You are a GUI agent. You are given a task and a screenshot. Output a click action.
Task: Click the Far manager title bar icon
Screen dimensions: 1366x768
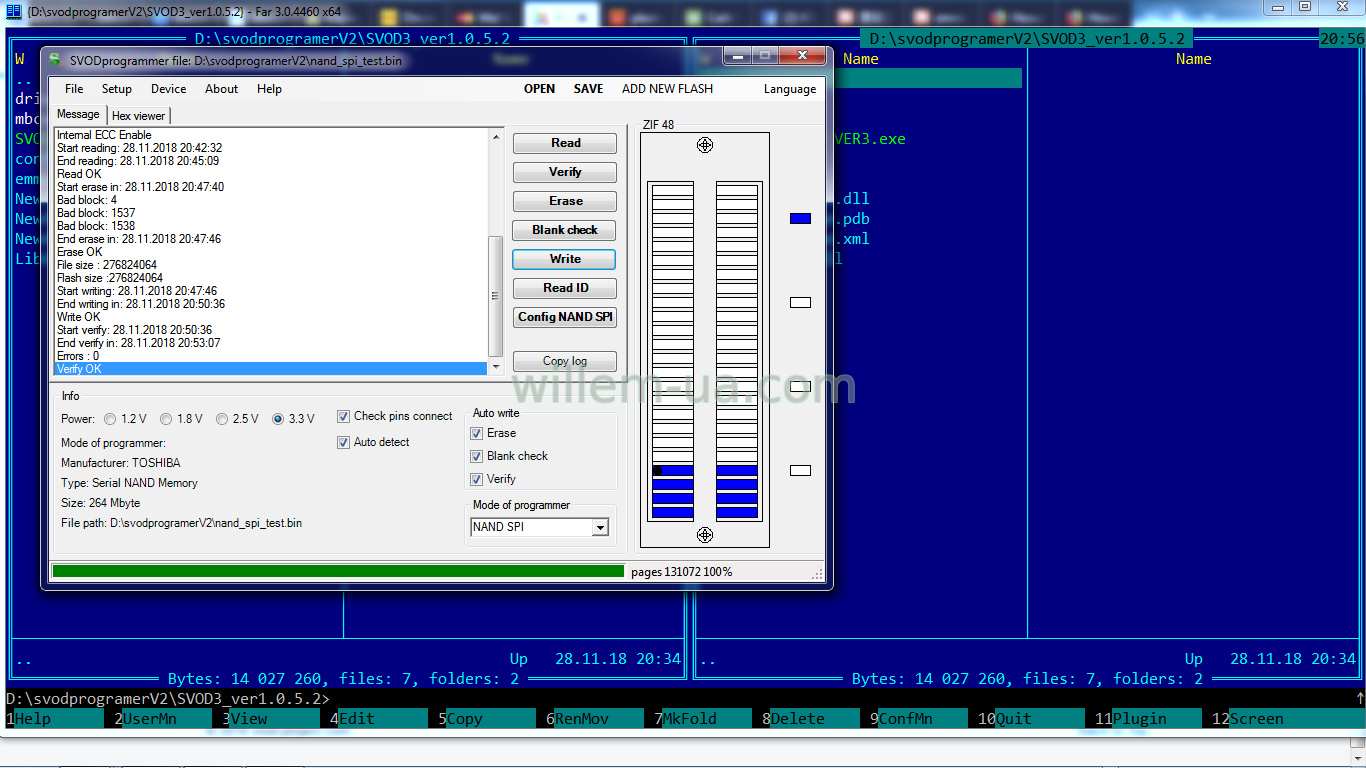[14, 10]
